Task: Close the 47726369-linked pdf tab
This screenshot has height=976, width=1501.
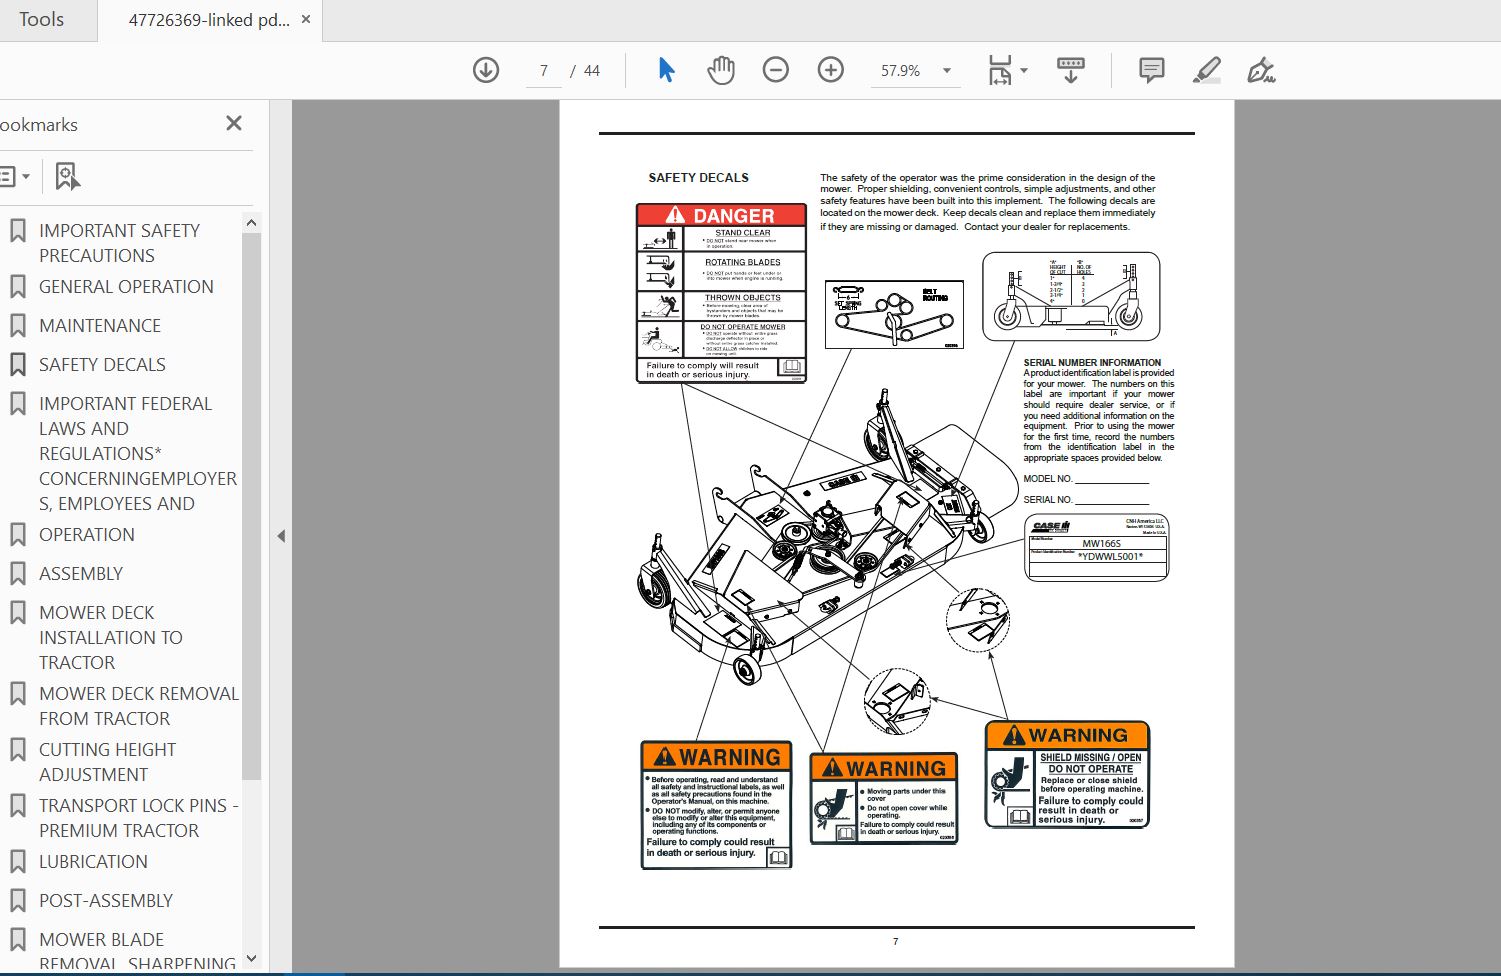Action: tap(306, 19)
